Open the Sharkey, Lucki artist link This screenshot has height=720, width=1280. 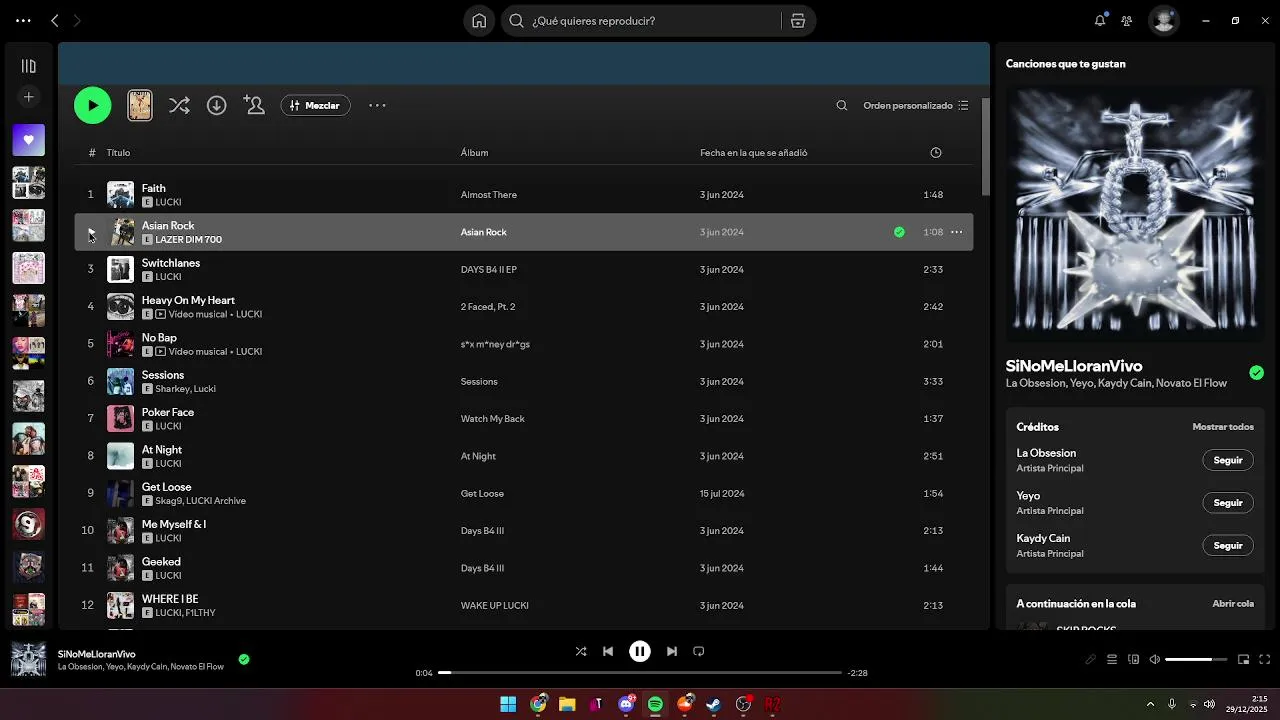(x=185, y=389)
